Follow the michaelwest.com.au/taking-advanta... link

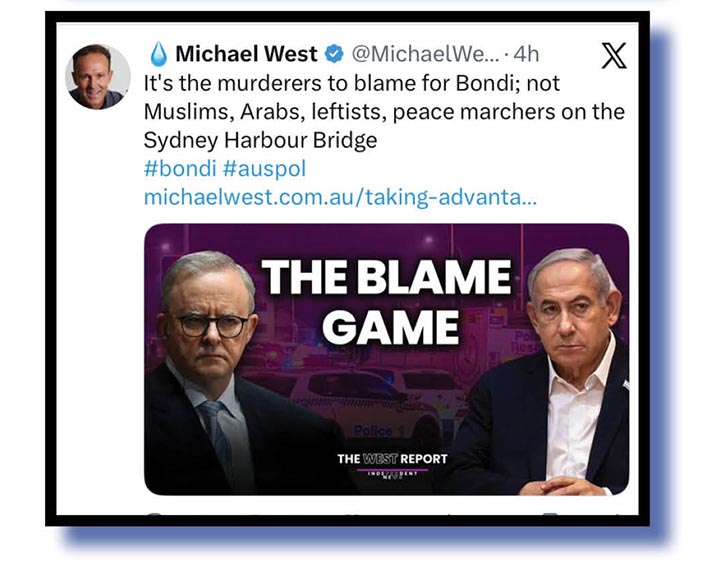tap(340, 198)
